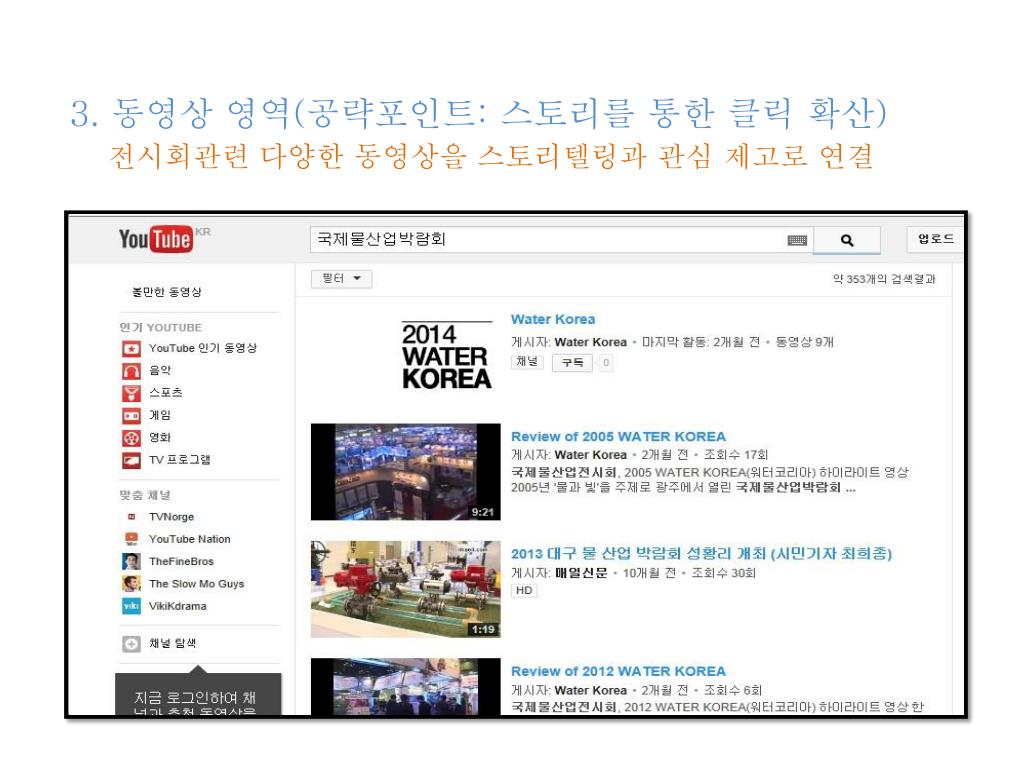Click the TV 프로그램 icon
1024x768 pixels.
pyautogui.click(x=131, y=460)
